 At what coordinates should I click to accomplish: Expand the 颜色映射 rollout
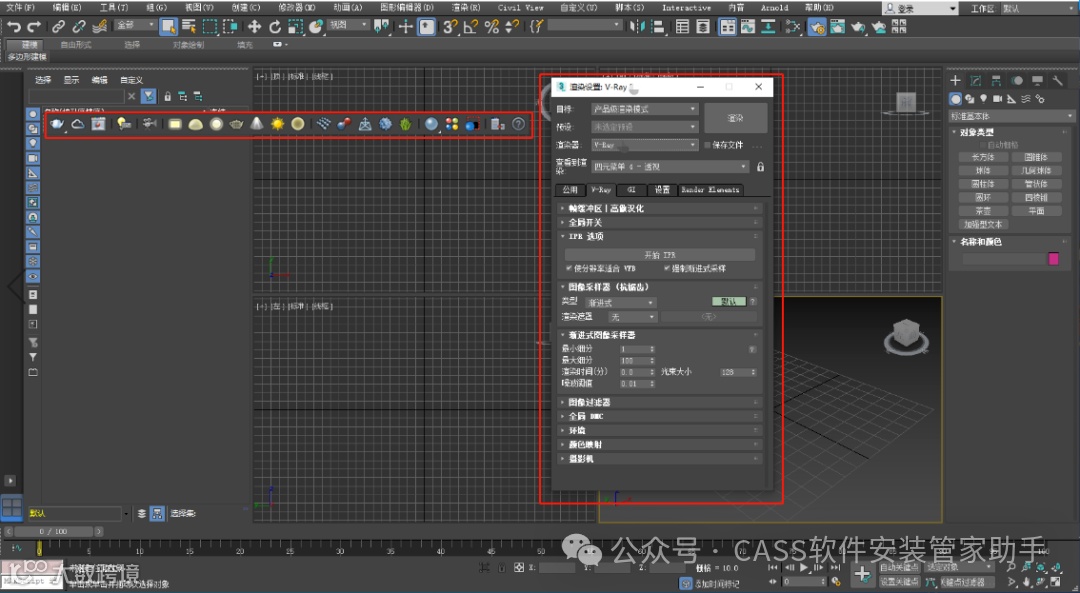[x=660, y=444]
